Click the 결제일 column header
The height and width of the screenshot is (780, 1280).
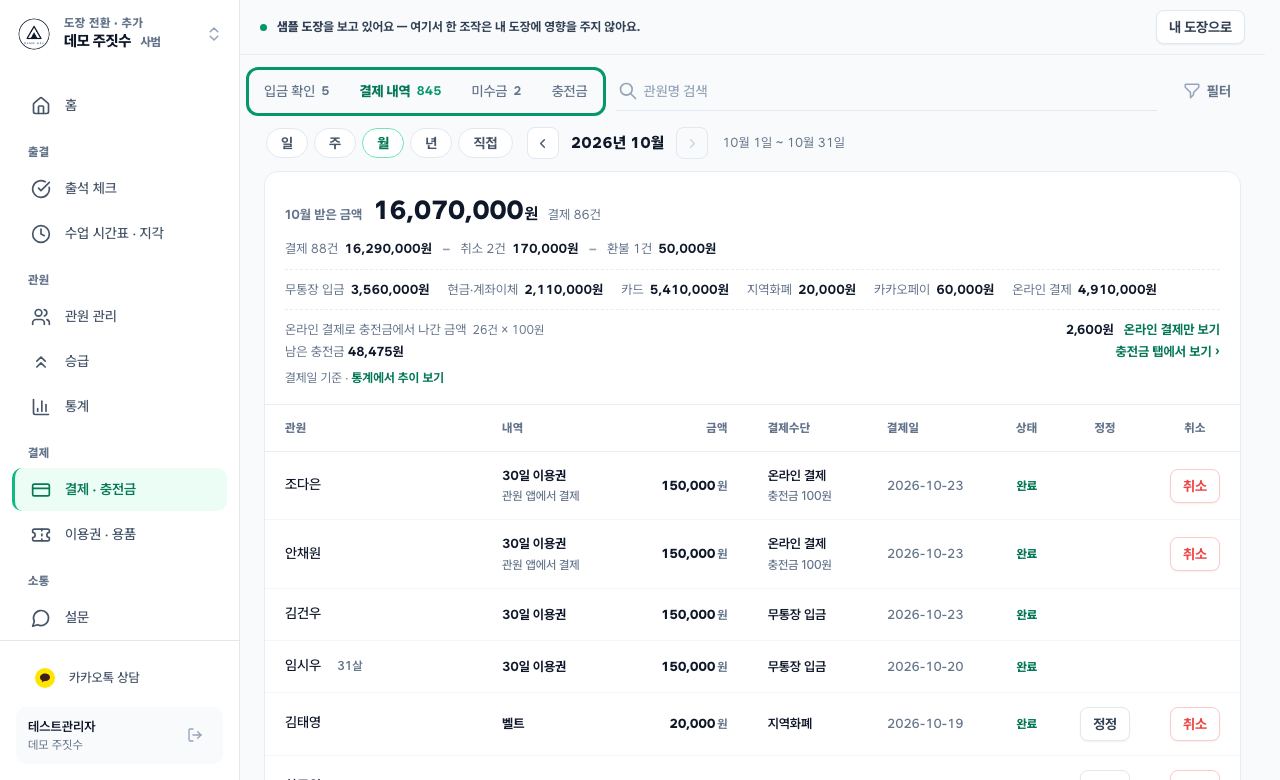click(x=902, y=428)
